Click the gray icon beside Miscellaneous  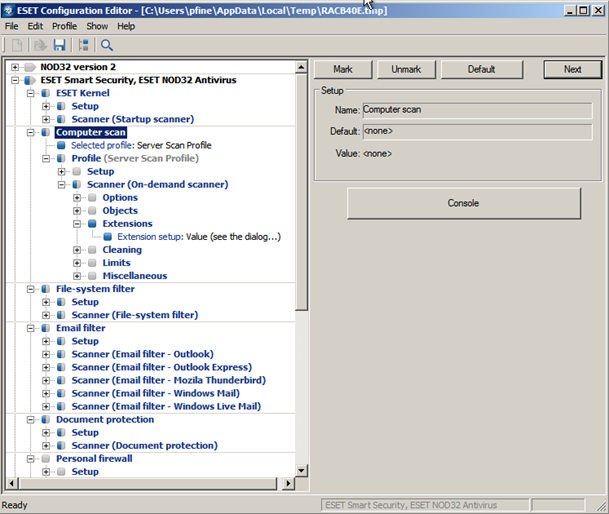click(92, 276)
